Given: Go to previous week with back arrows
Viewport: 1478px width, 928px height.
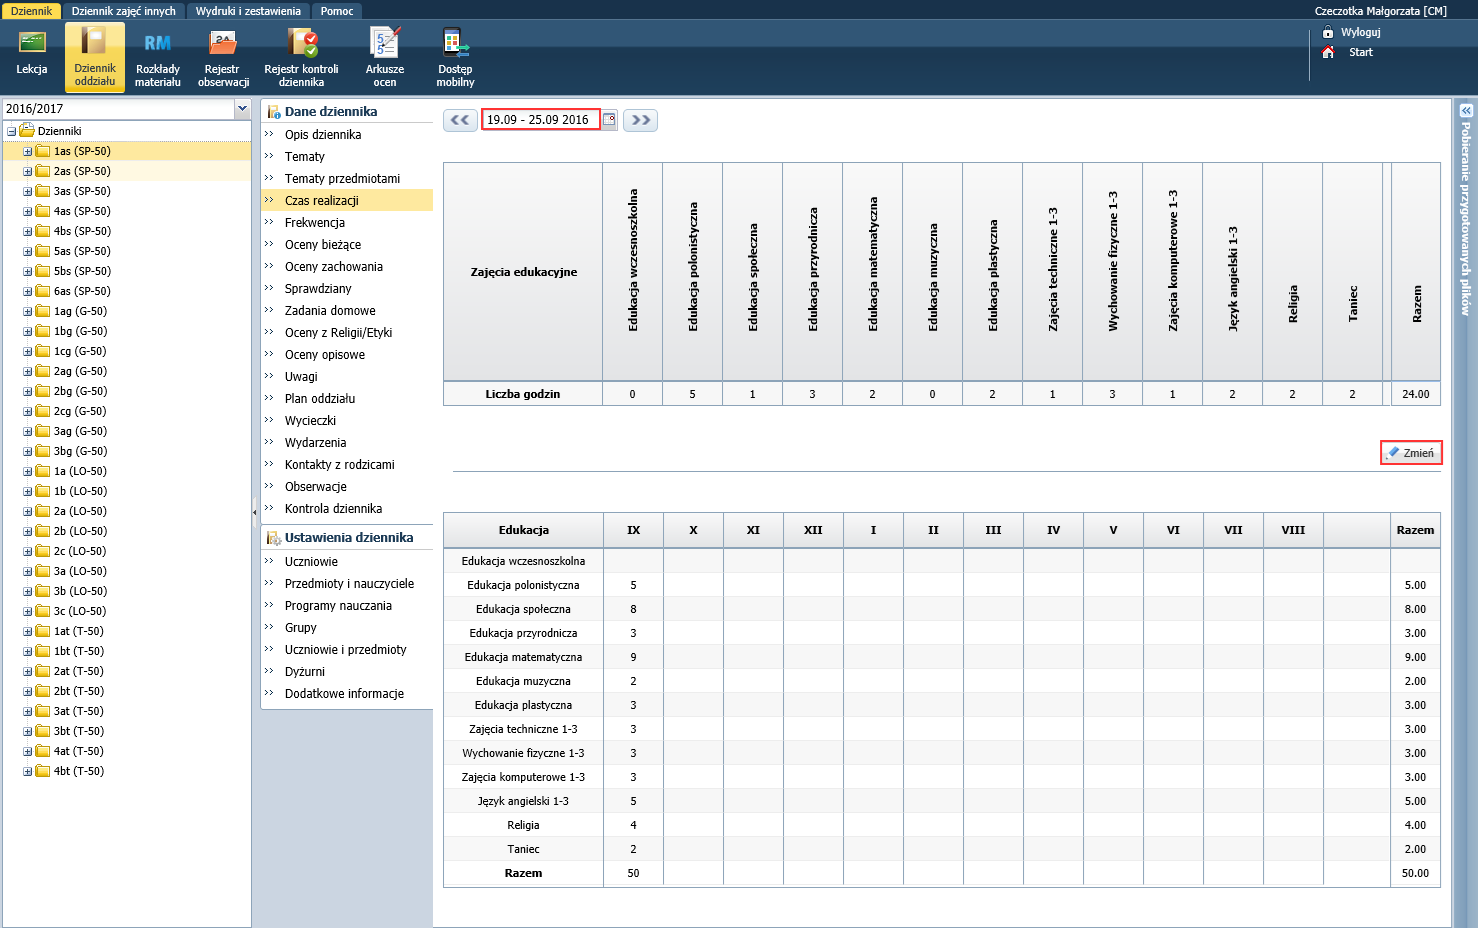Looking at the screenshot, I should coord(460,120).
